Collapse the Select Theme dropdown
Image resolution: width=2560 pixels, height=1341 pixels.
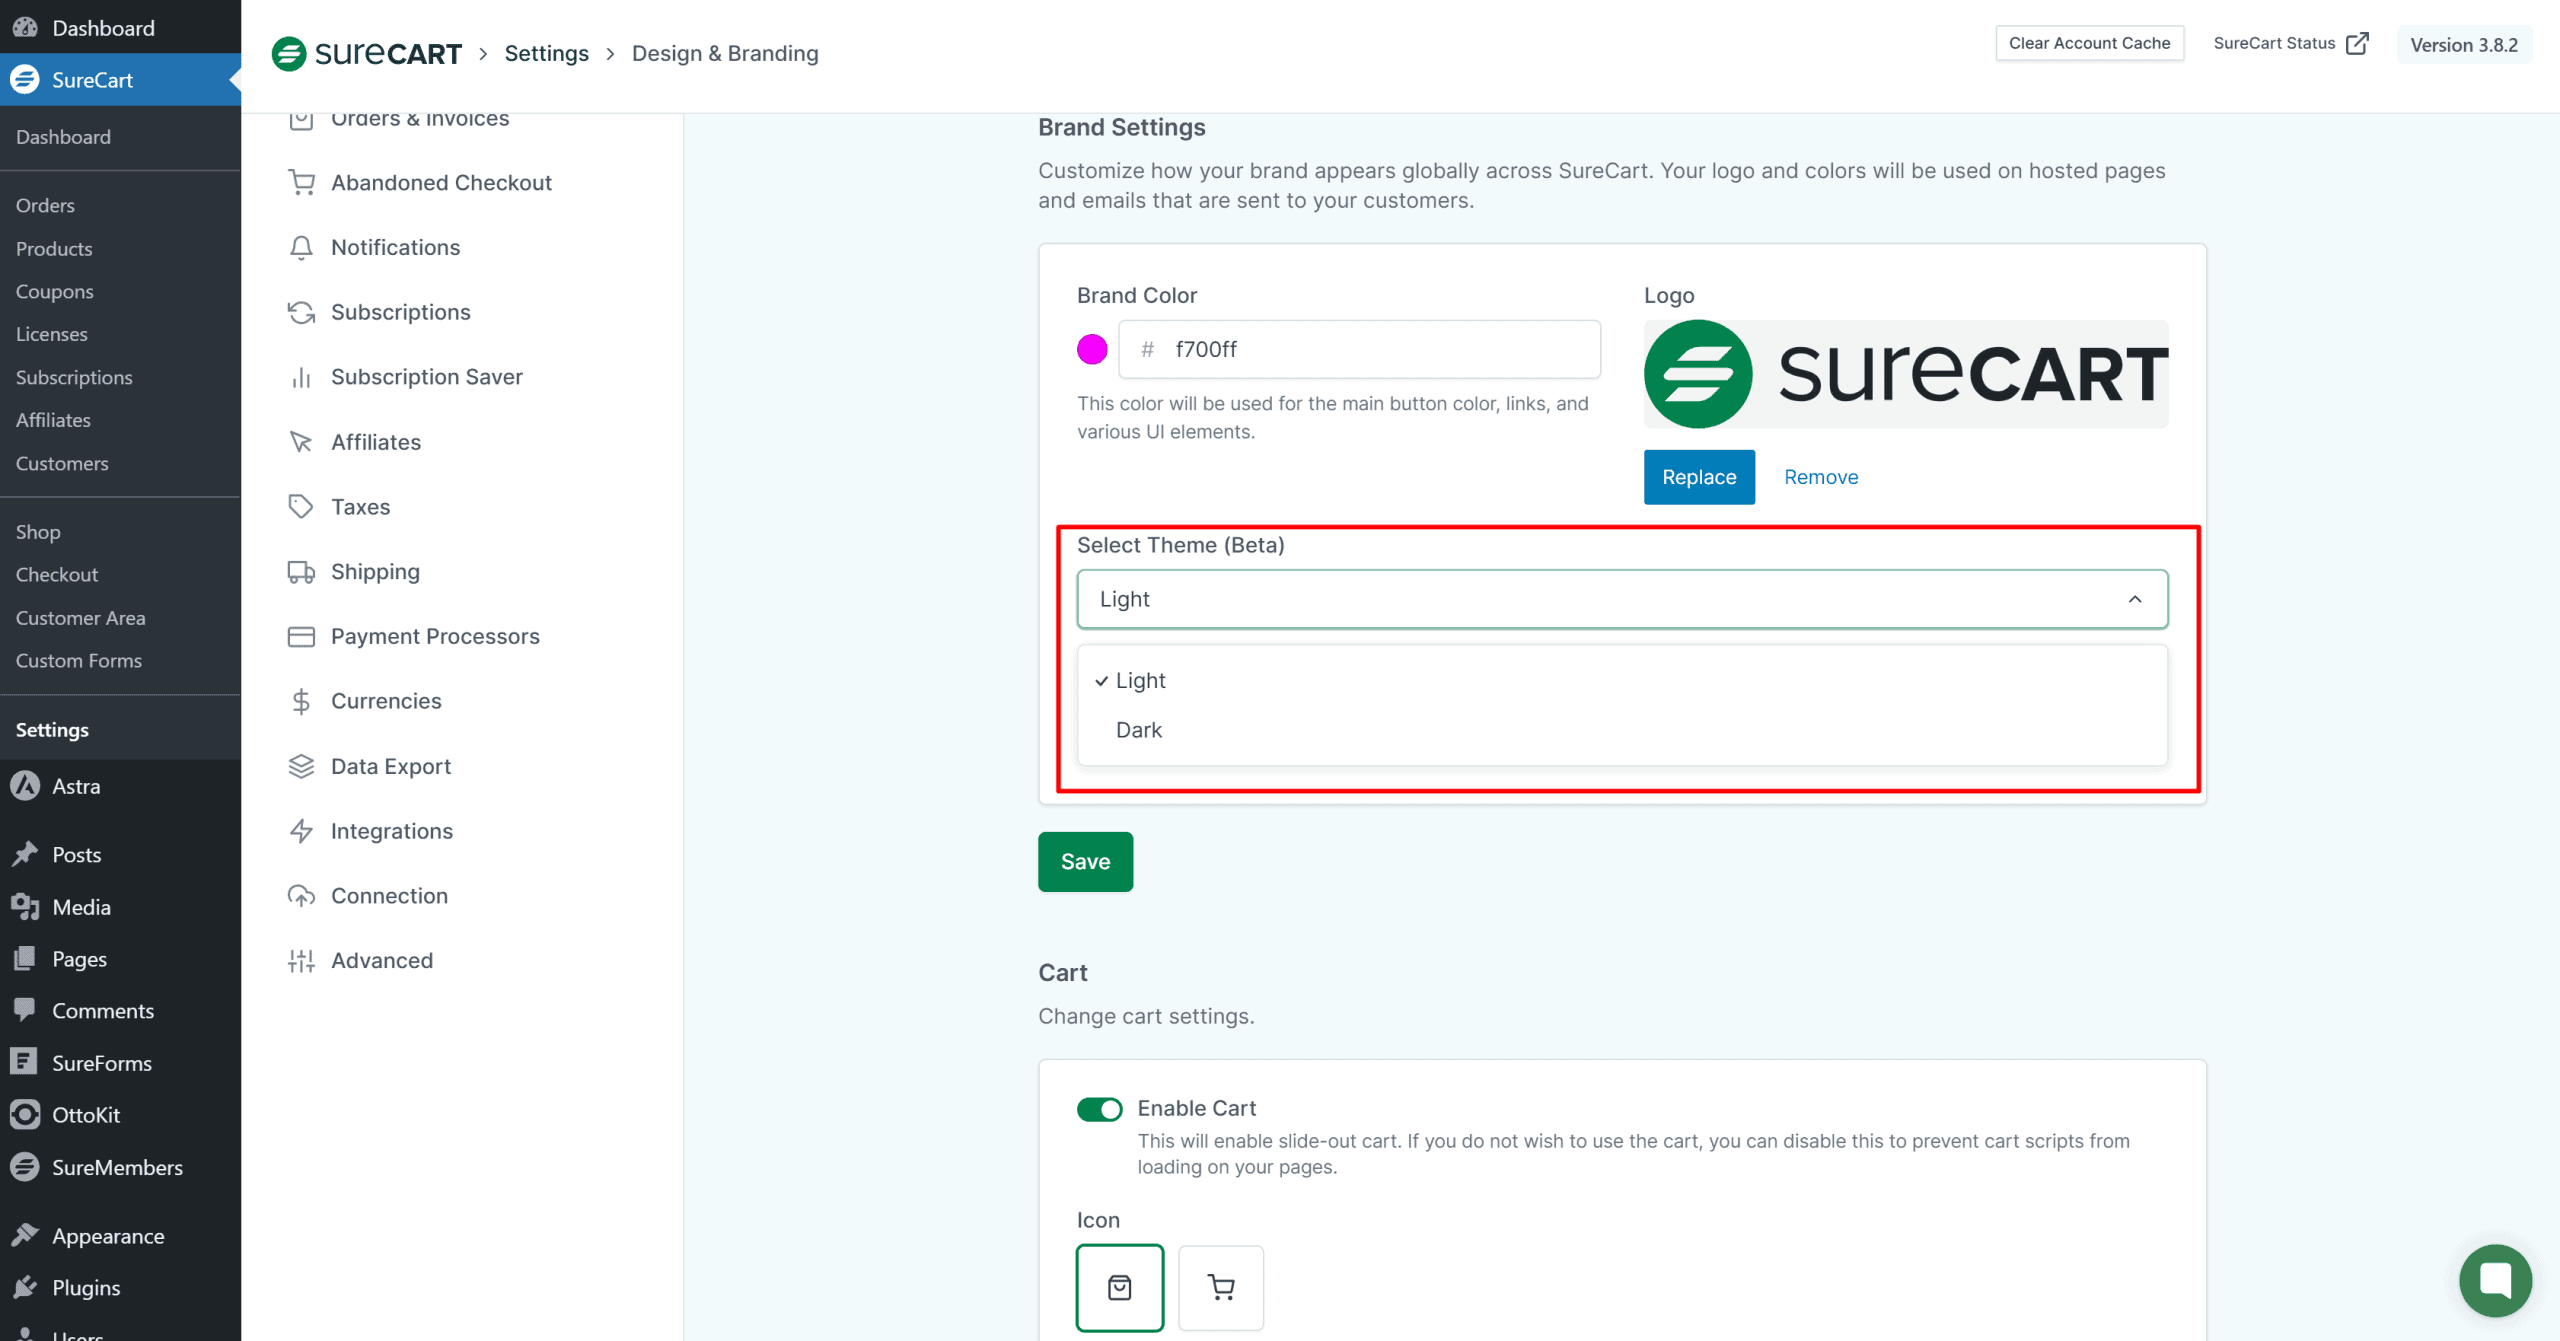coord(2134,599)
